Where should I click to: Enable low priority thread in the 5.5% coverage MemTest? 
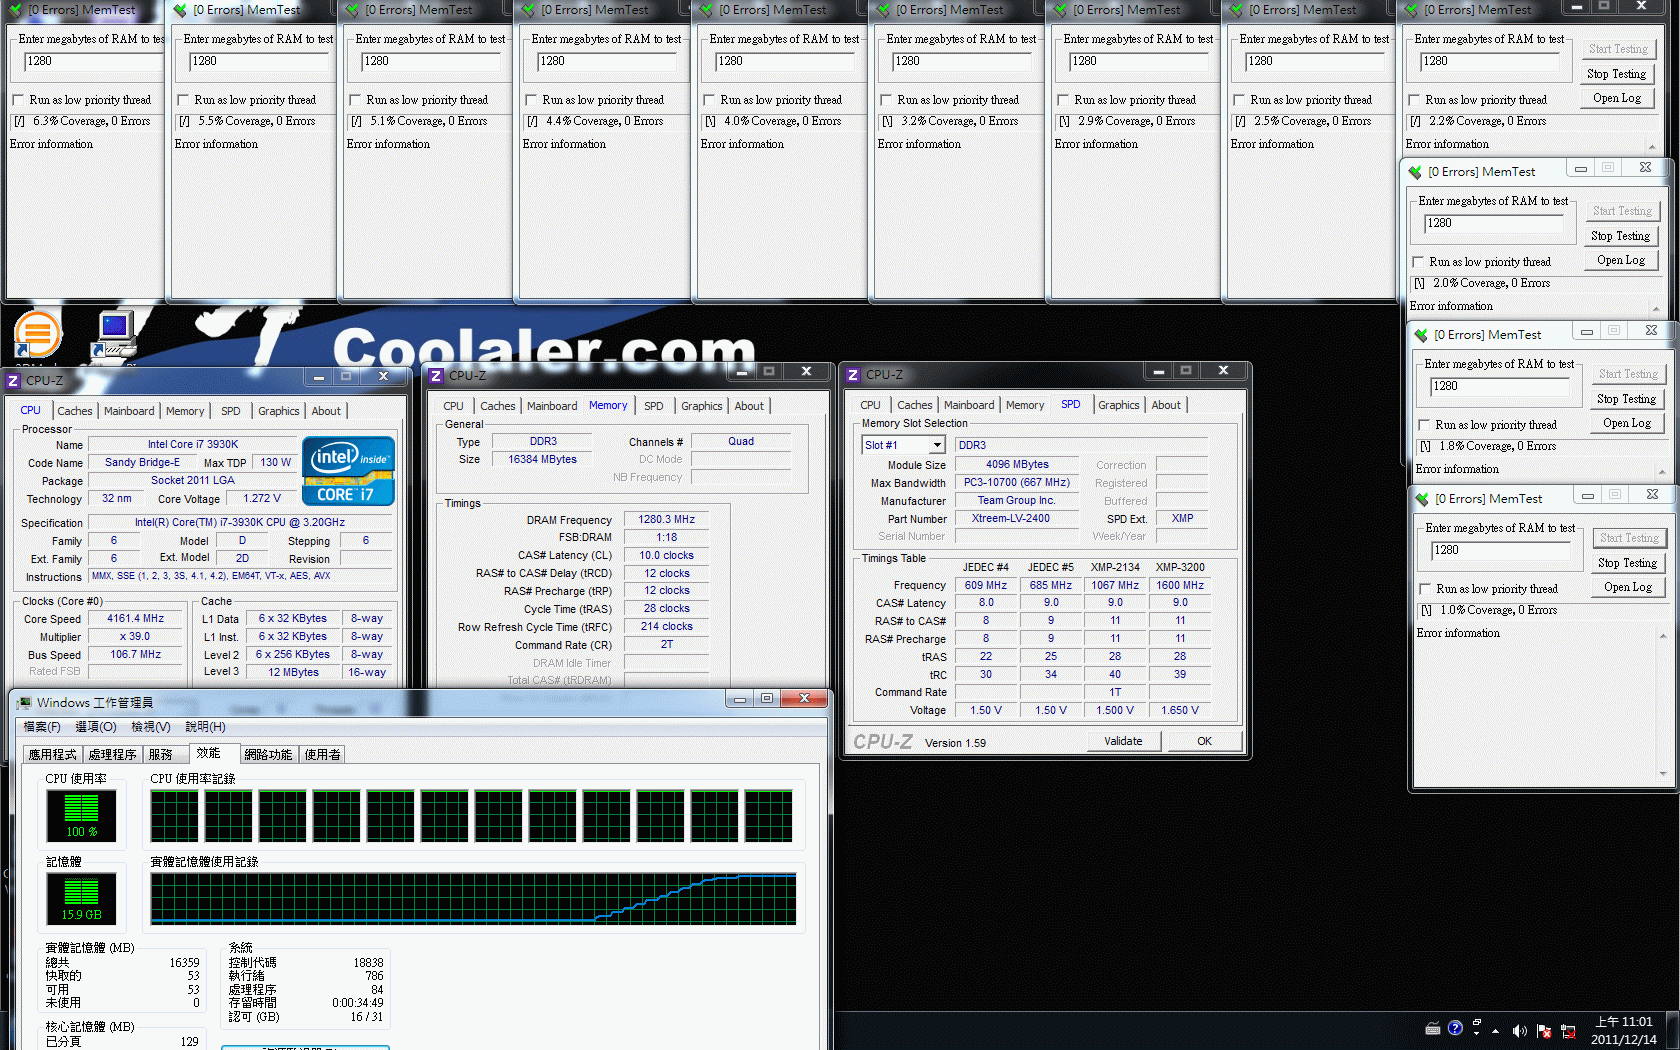183,100
